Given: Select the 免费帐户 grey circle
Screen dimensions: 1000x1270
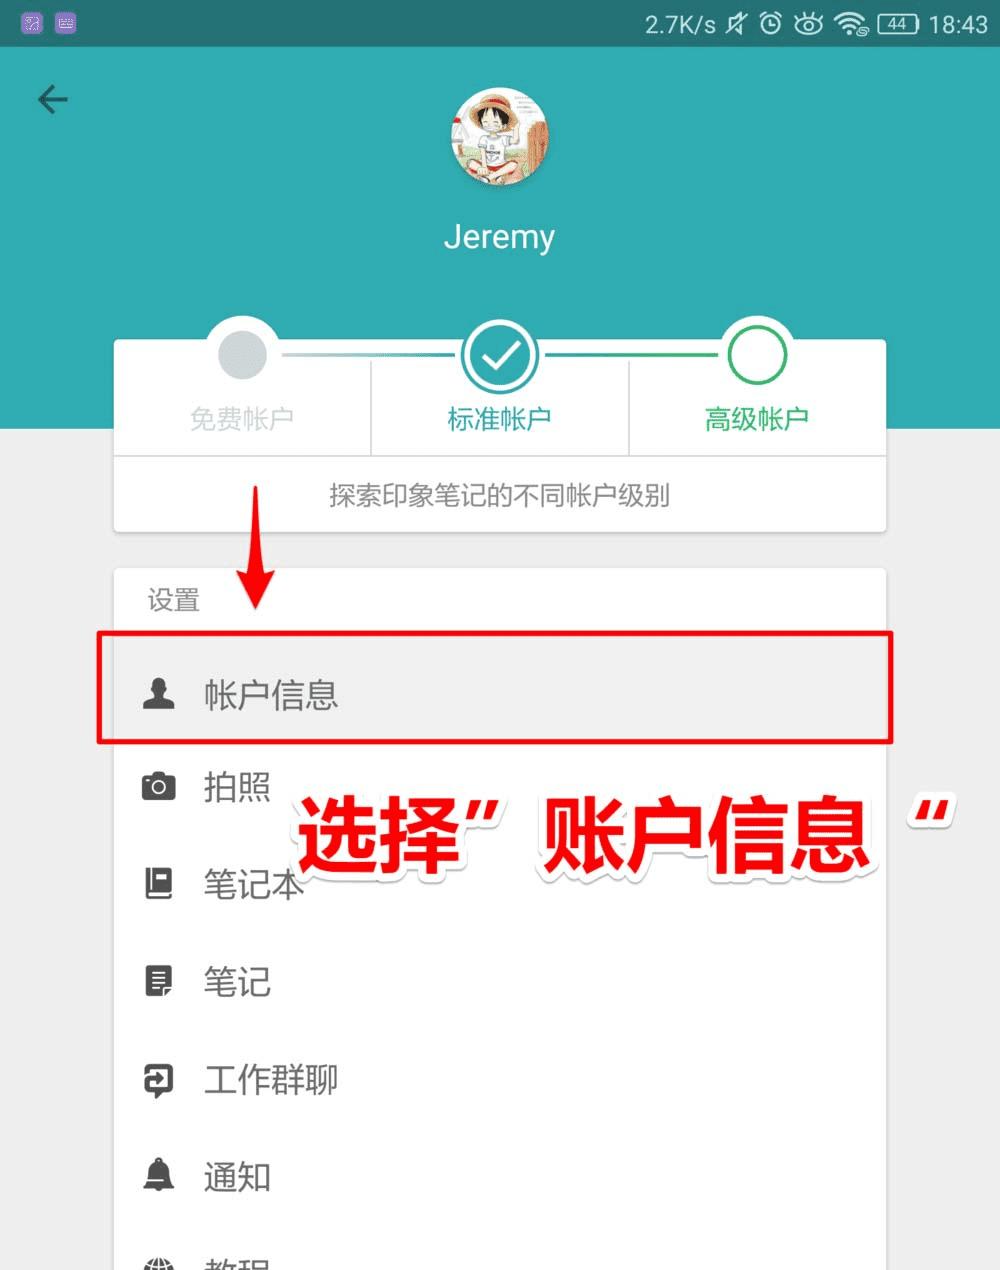Looking at the screenshot, I should click(242, 354).
